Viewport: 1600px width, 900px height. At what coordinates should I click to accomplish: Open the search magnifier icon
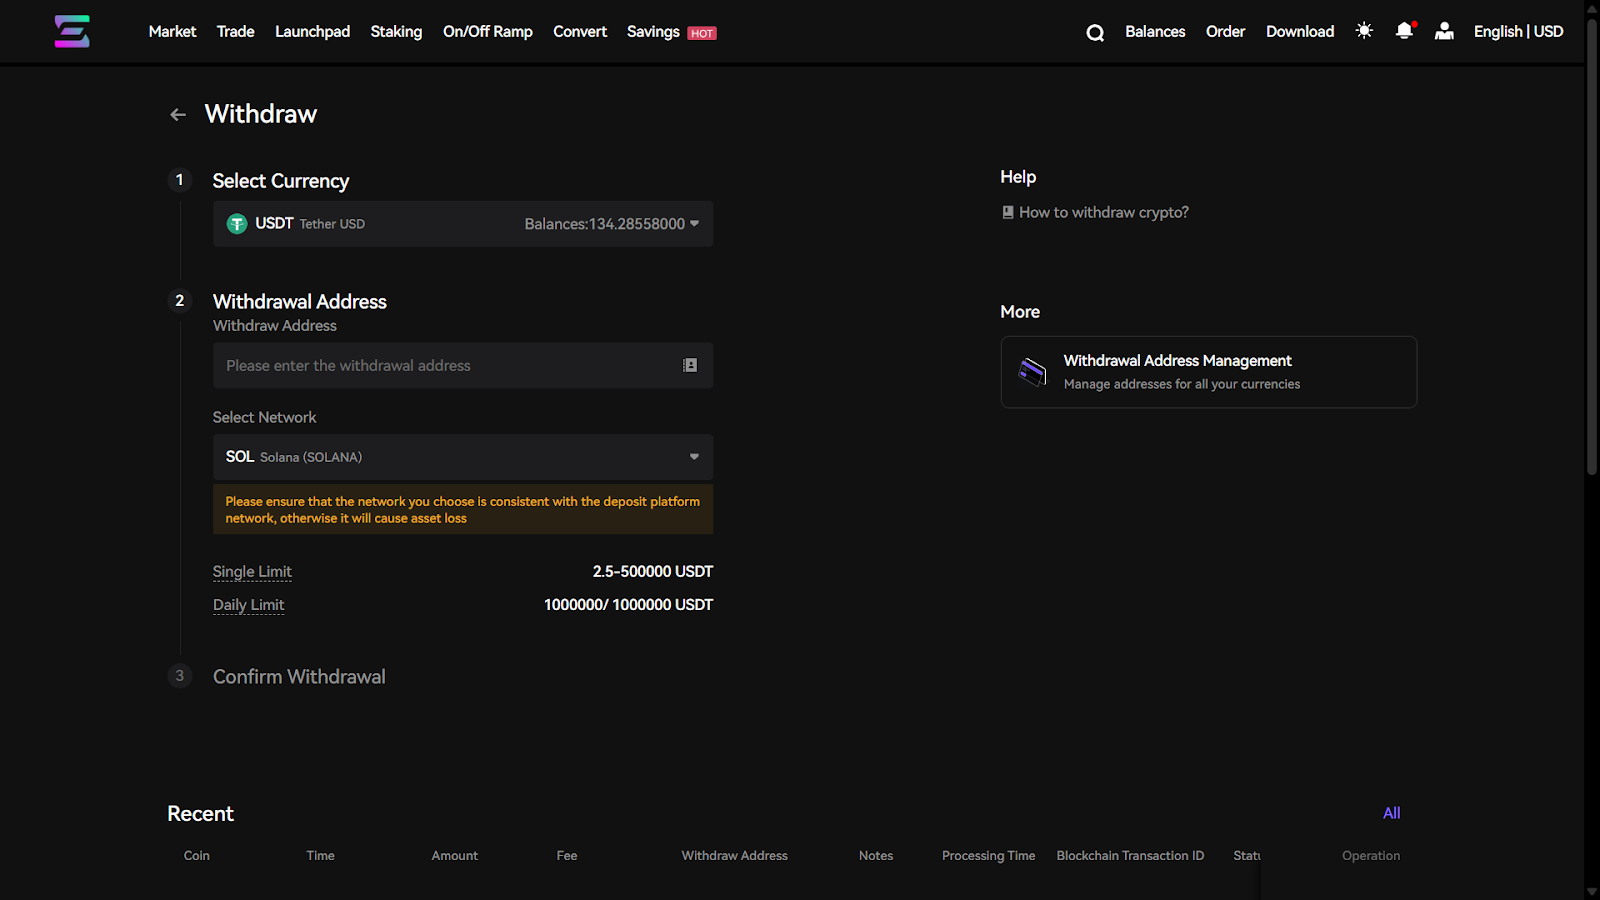(1095, 33)
